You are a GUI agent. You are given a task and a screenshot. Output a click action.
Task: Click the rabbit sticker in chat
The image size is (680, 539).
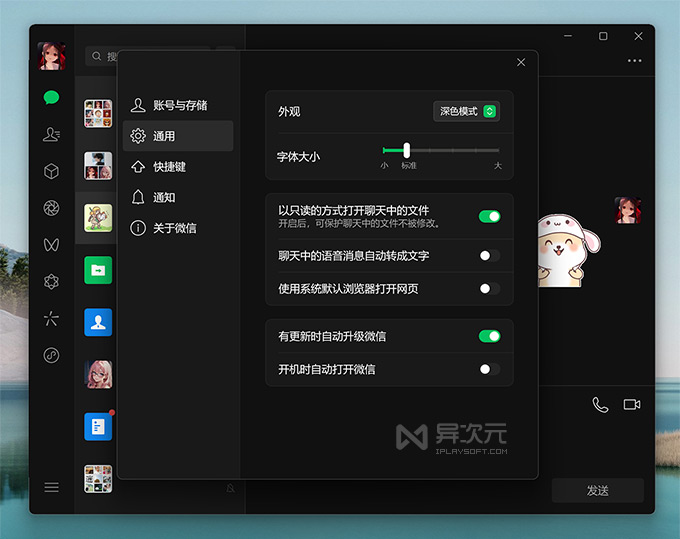(569, 251)
